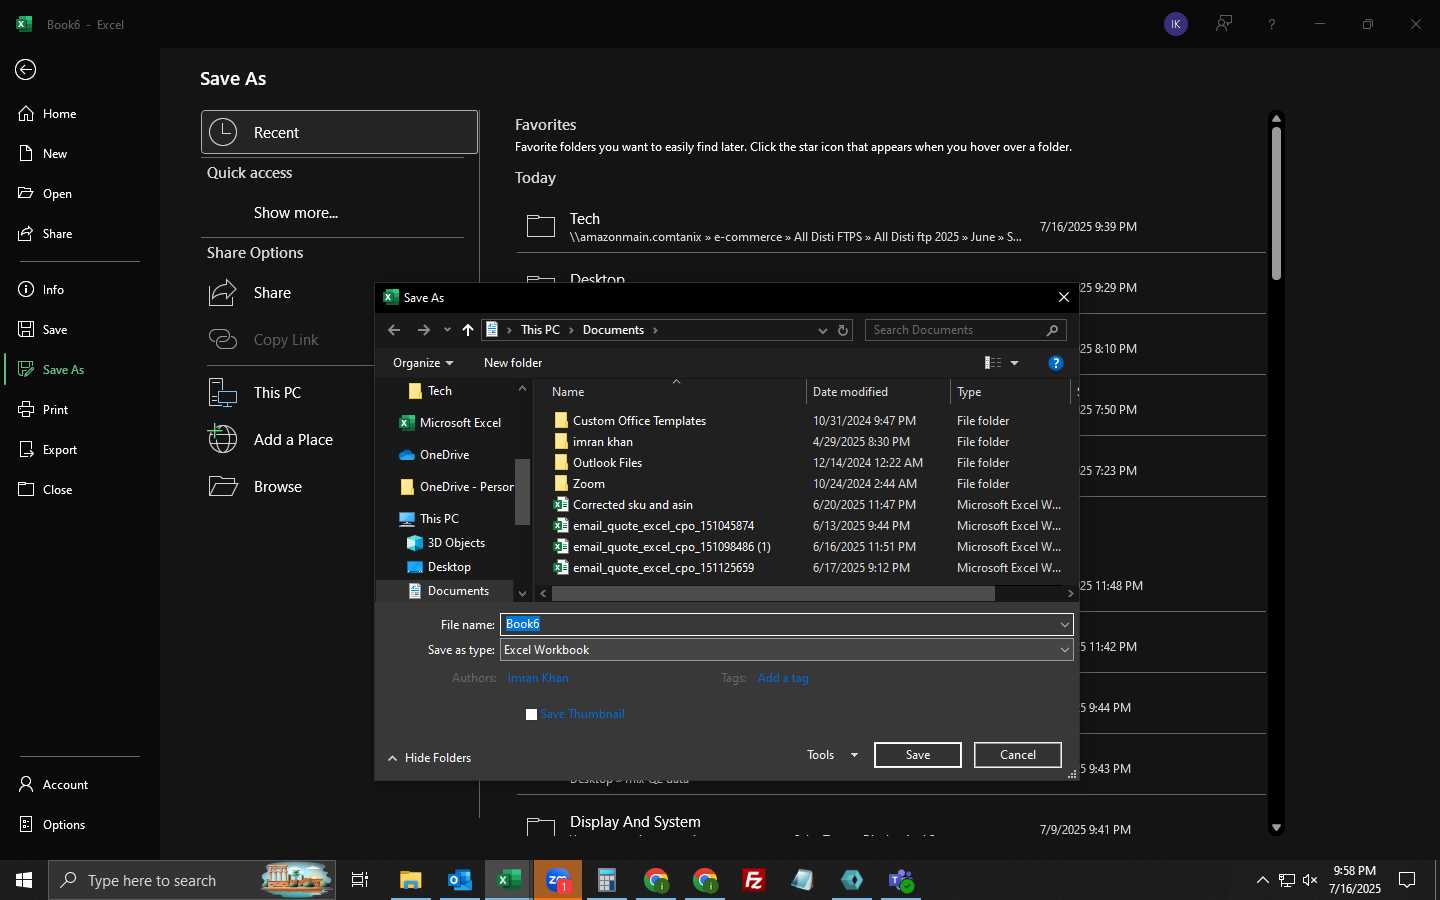The height and width of the screenshot is (900, 1440).
Task: Open the Tech recent folder entry
Action: pos(890,227)
